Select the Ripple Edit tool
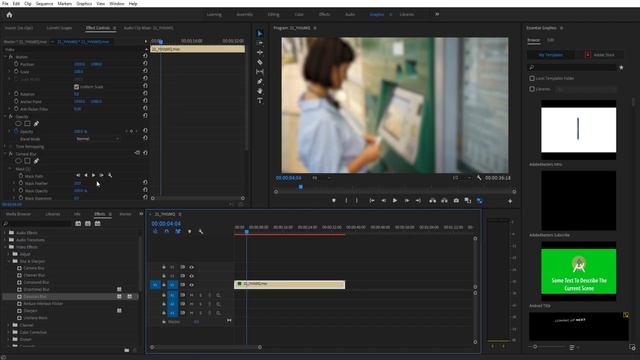 pyautogui.click(x=260, y=53)
